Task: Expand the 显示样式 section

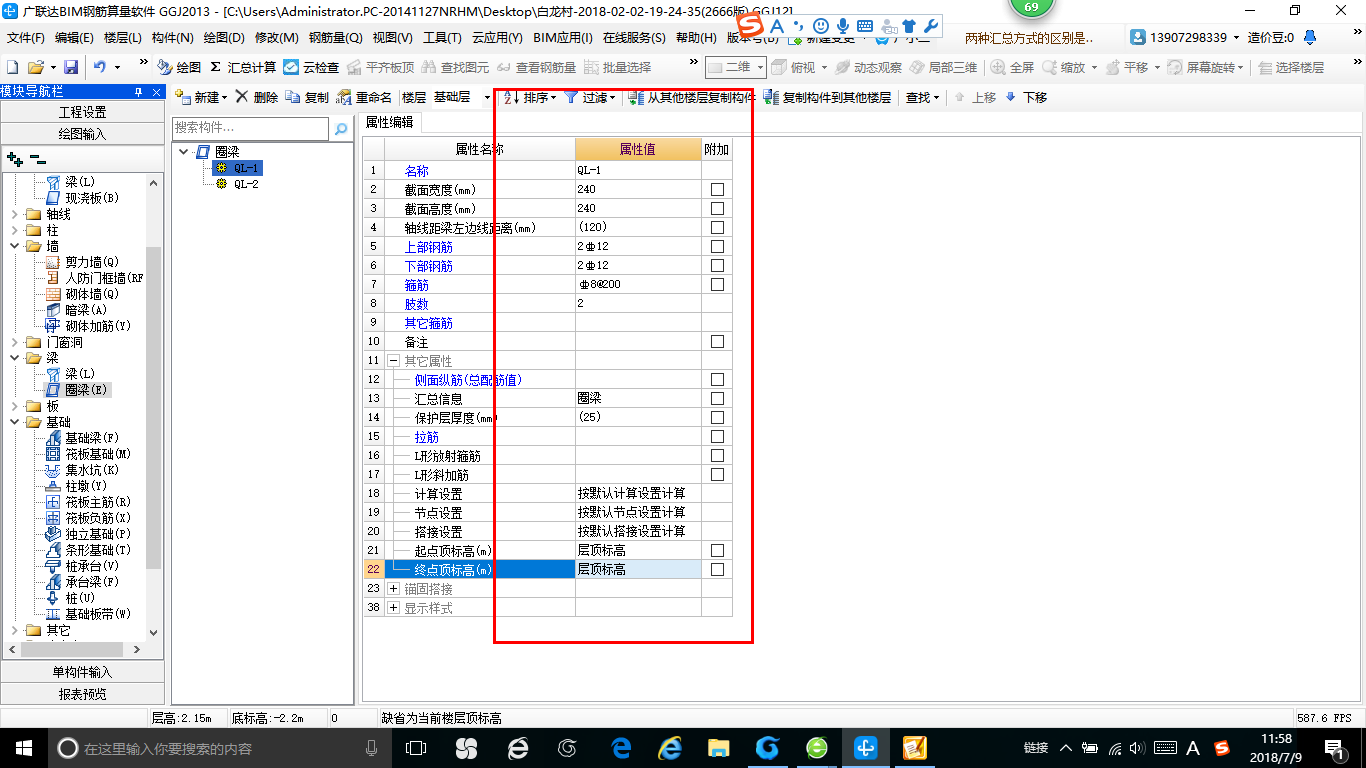Action: (x=394, y=608)
